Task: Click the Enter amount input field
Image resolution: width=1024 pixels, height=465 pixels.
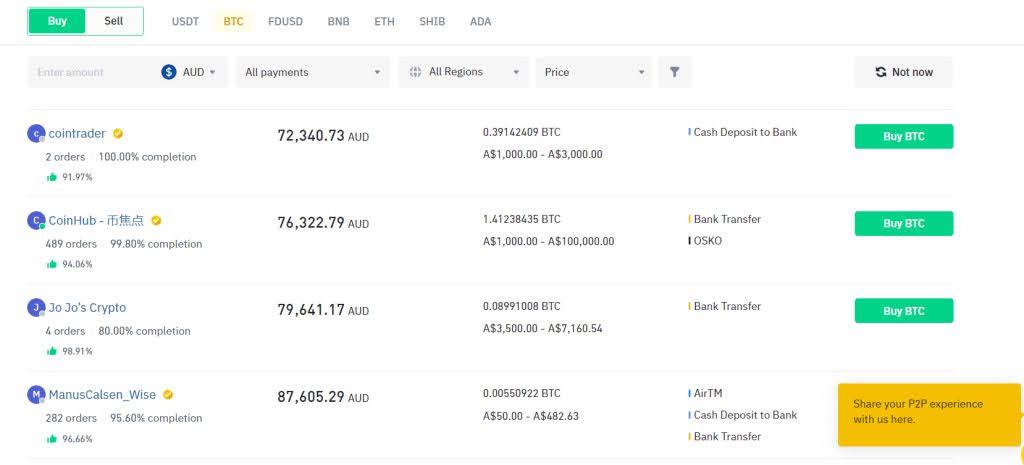Action: pos(91,72)
